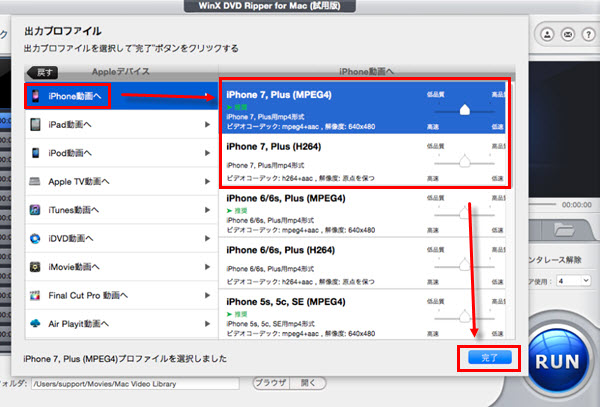600x407 pixels.
Task: Select the iDVD動画へ category
Action: (121, 238)
